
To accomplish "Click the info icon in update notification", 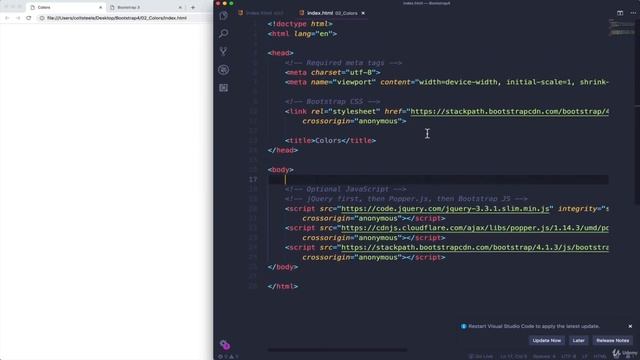I will [x=463, y=326].
